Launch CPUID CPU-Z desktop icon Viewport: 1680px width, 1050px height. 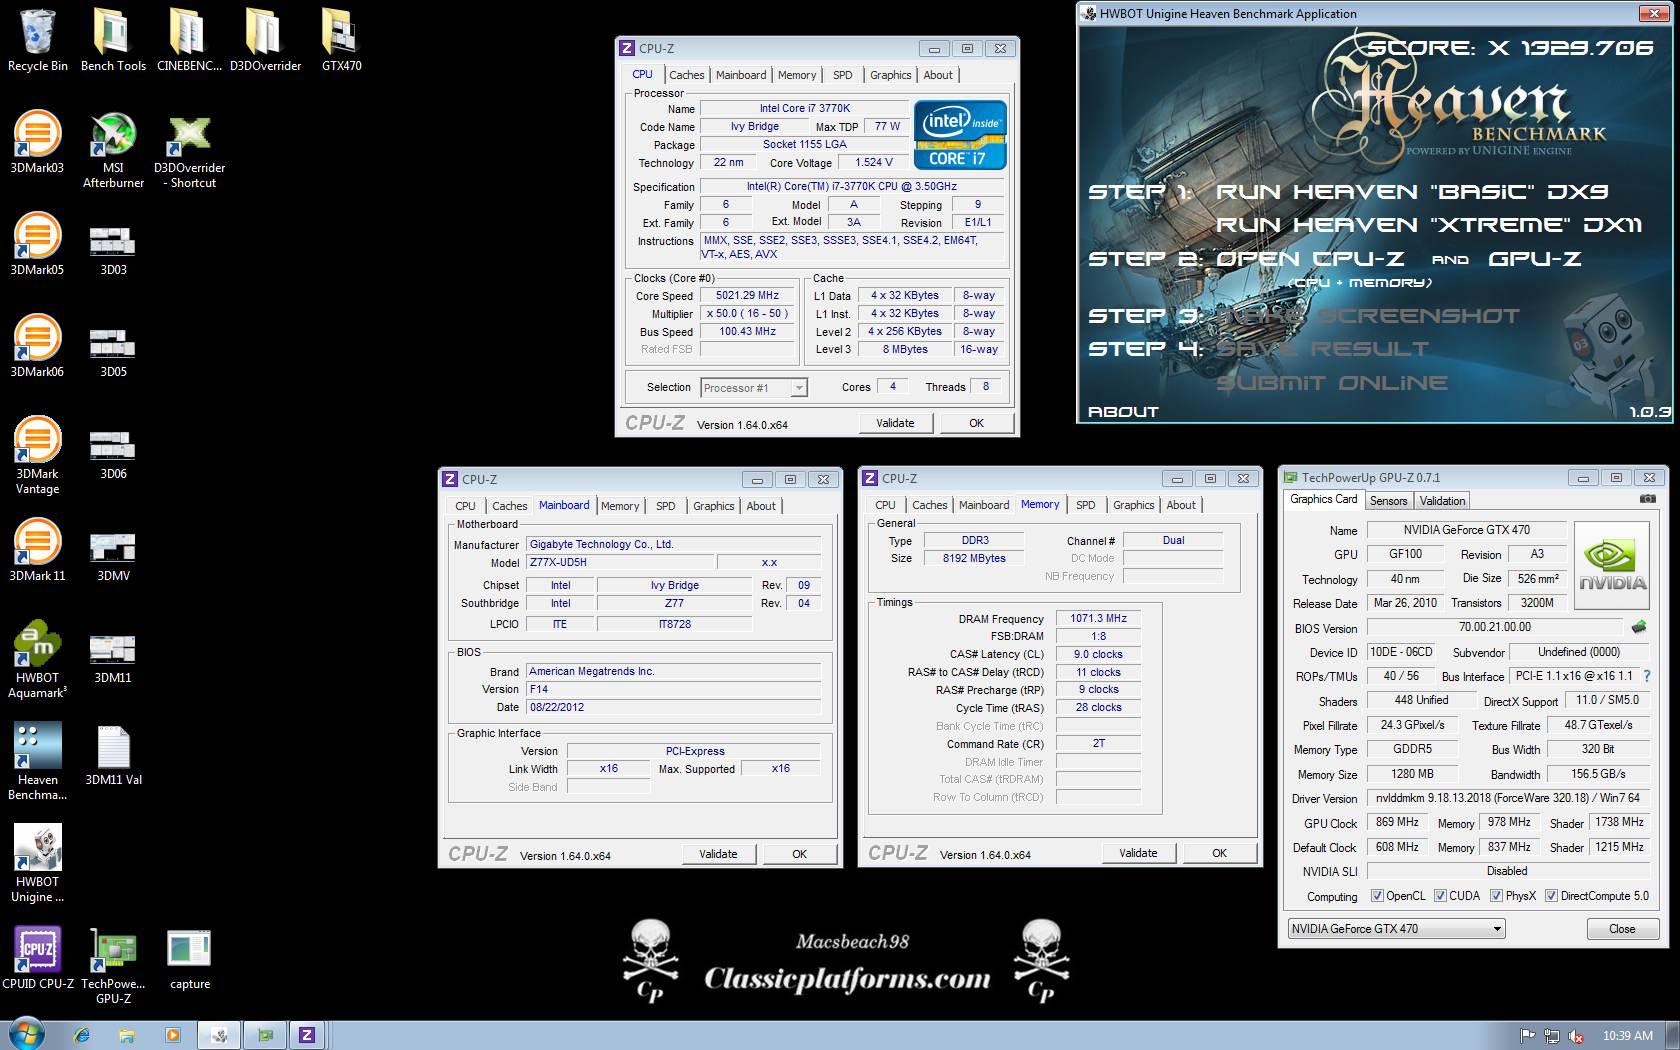[37, 958]
